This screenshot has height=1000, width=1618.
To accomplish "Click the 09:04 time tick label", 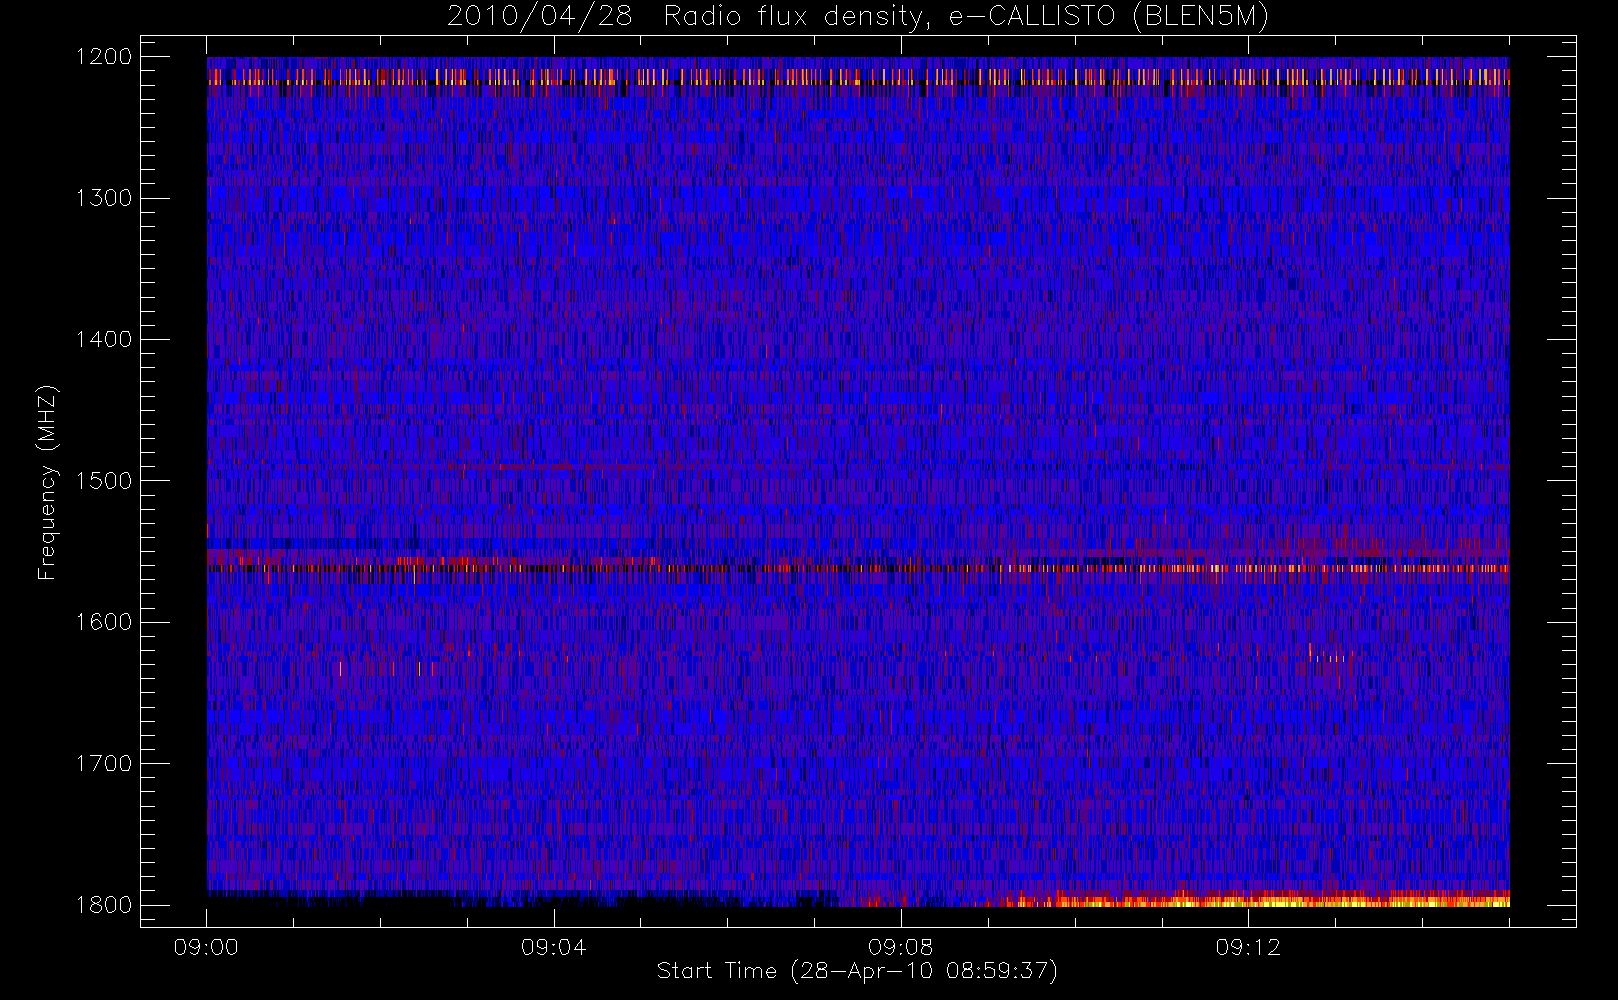I will pyautogui.click(x=553, y=947).
